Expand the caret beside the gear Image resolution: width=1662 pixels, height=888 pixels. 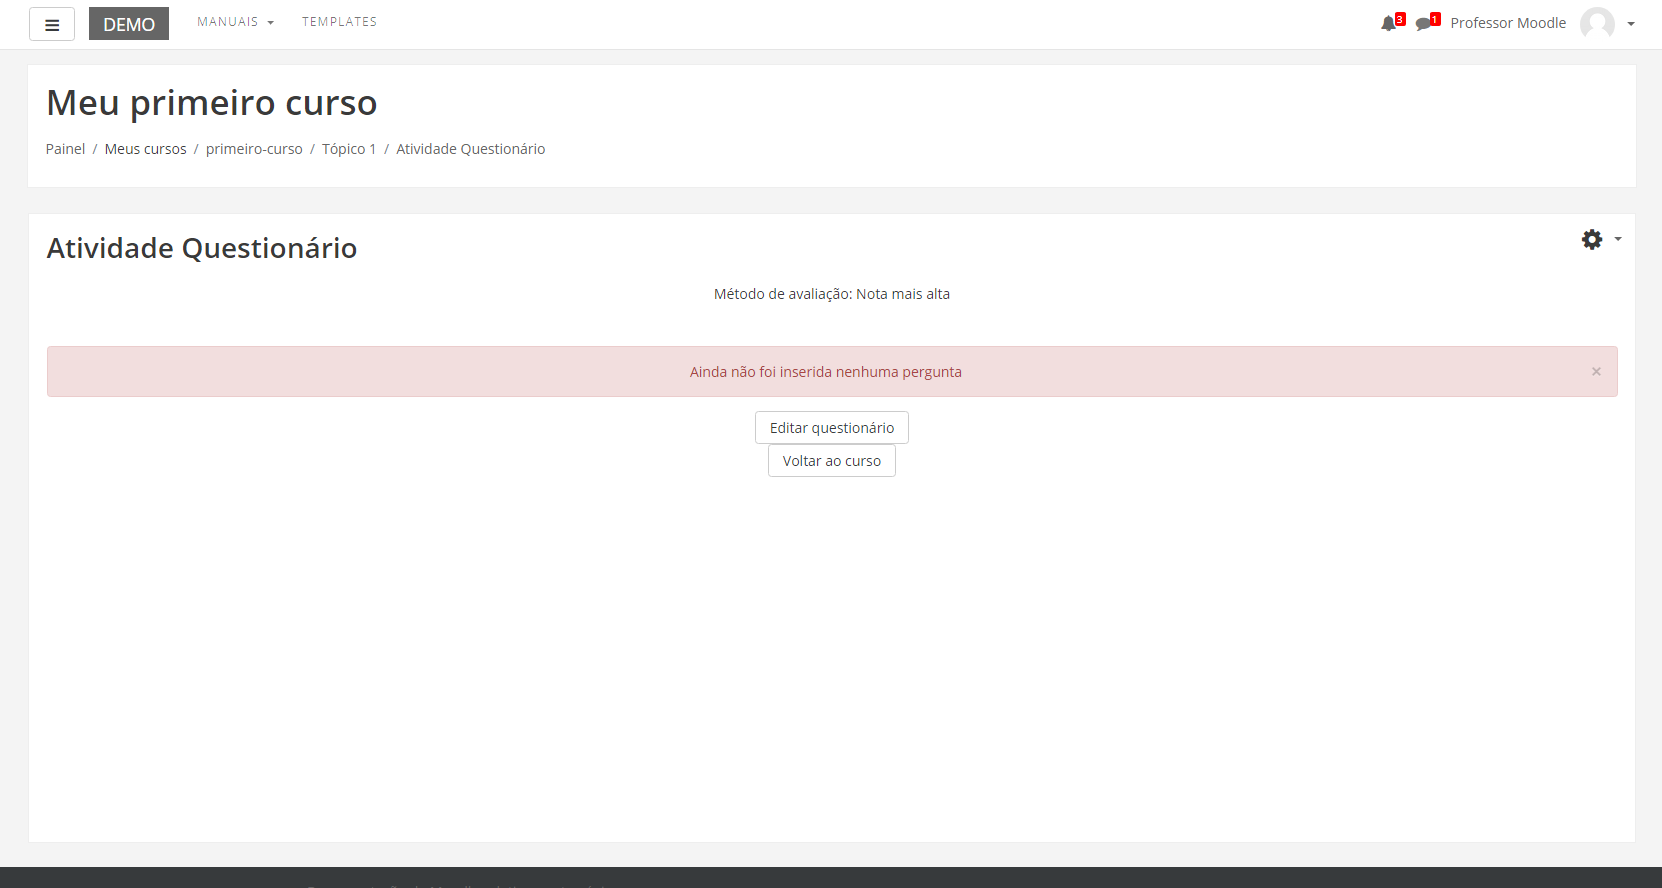1618,239
